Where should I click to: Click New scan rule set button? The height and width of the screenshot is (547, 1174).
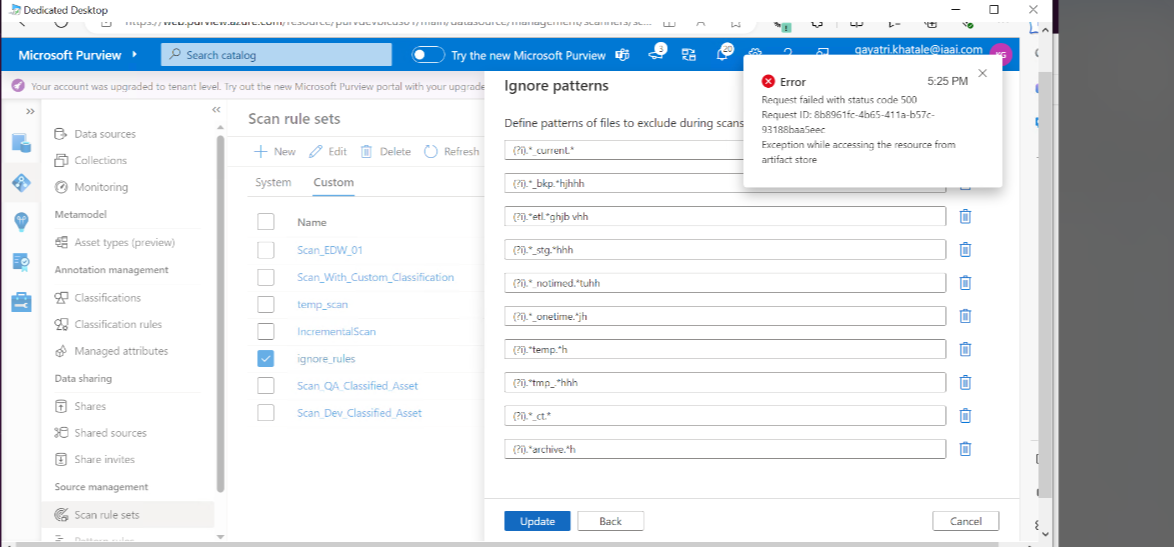tap(275, 151)
